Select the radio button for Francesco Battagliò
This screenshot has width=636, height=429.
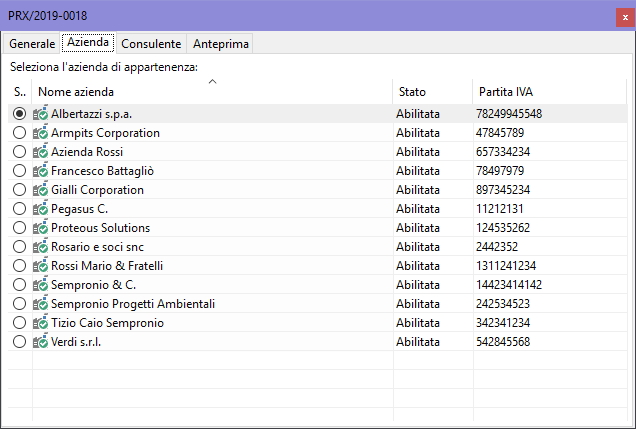point(20,171)
